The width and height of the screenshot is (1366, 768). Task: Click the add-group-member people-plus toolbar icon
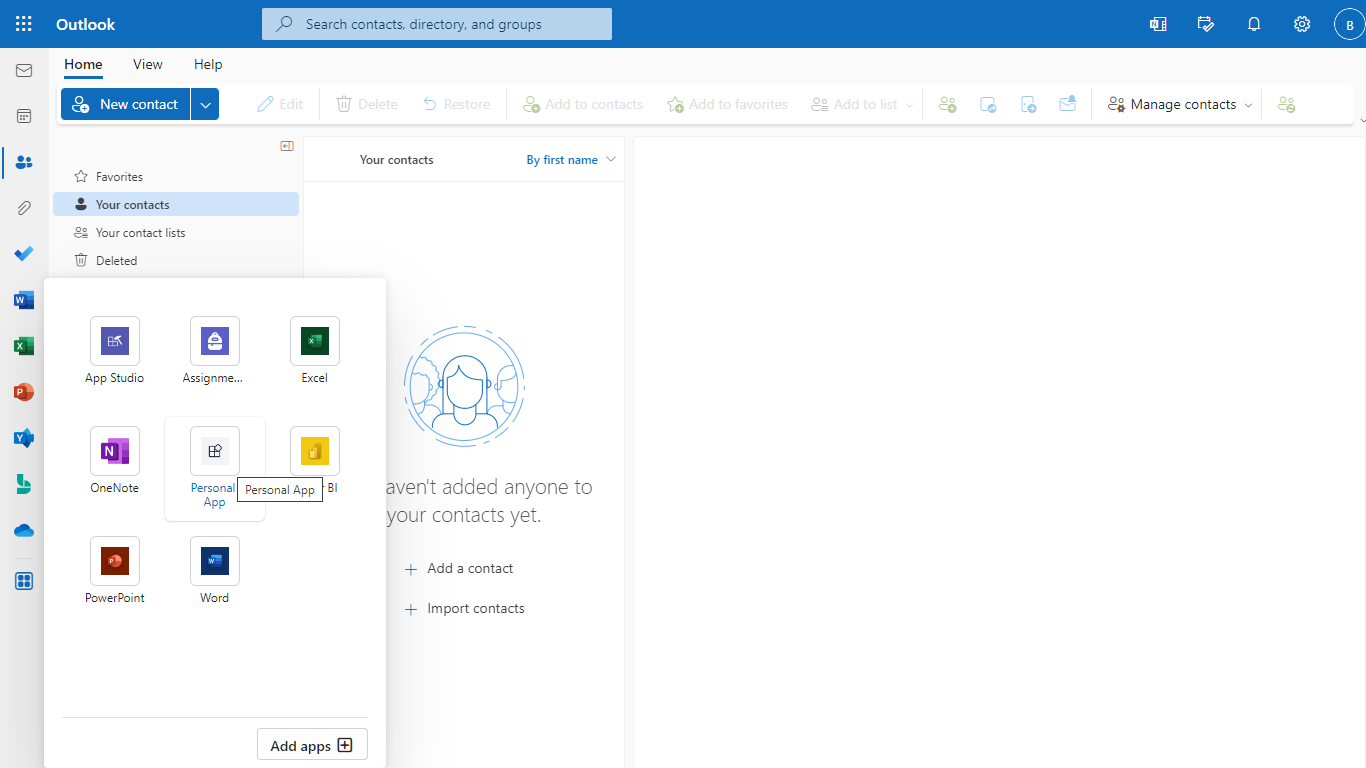tap(947, 104)
